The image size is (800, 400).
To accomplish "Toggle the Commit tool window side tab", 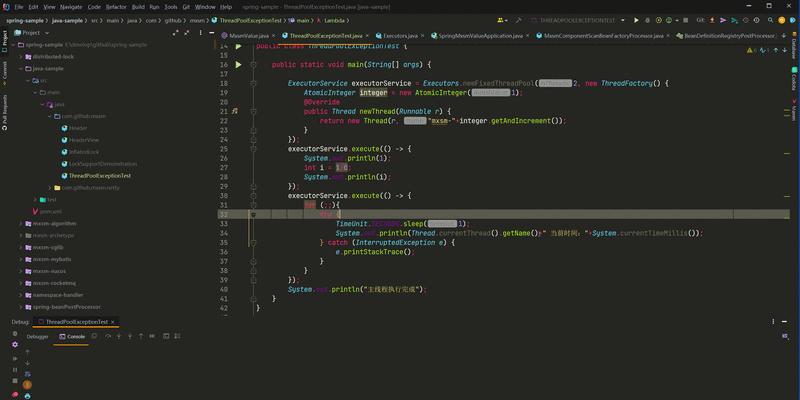I will 5,72.
